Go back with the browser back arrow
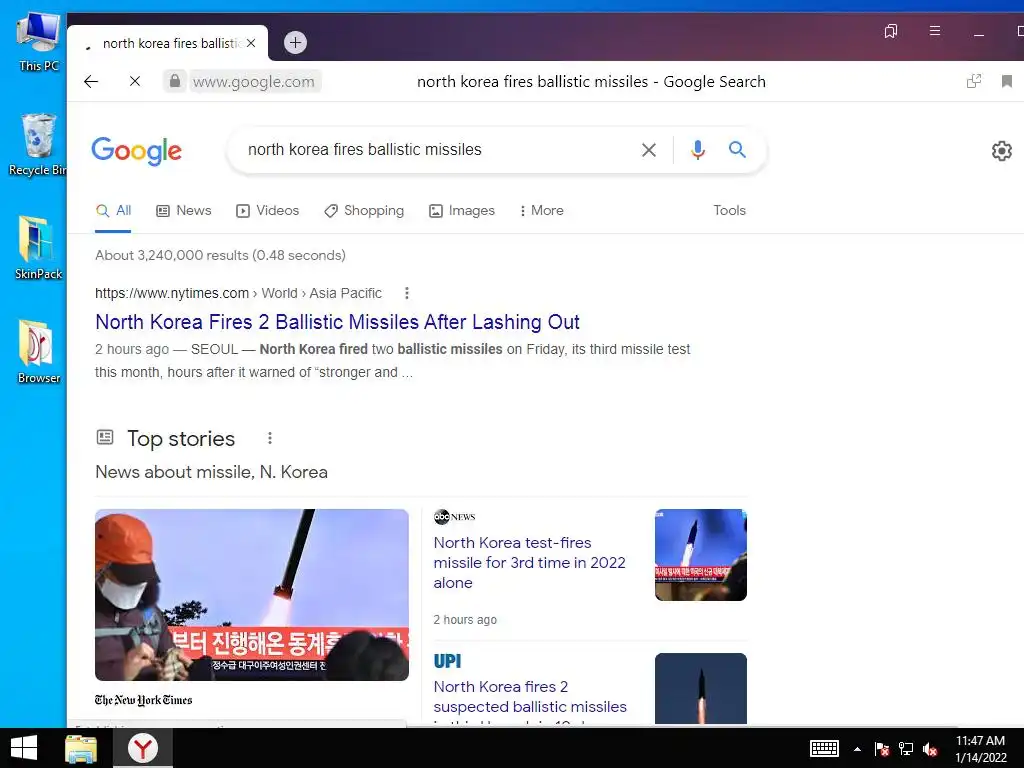The height and width of the screenshot is (768, 1024). pos(91,81)
